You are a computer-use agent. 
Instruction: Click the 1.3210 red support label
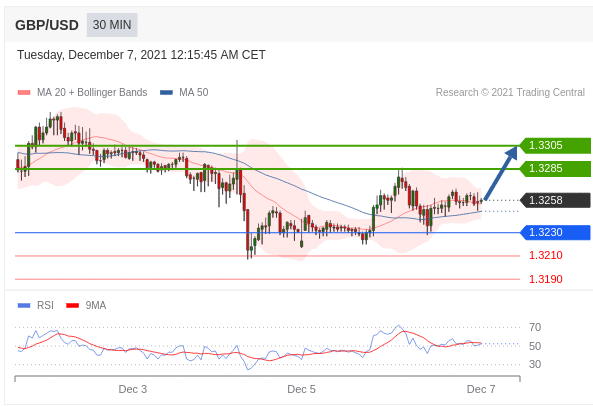click(x=546, y=256)
